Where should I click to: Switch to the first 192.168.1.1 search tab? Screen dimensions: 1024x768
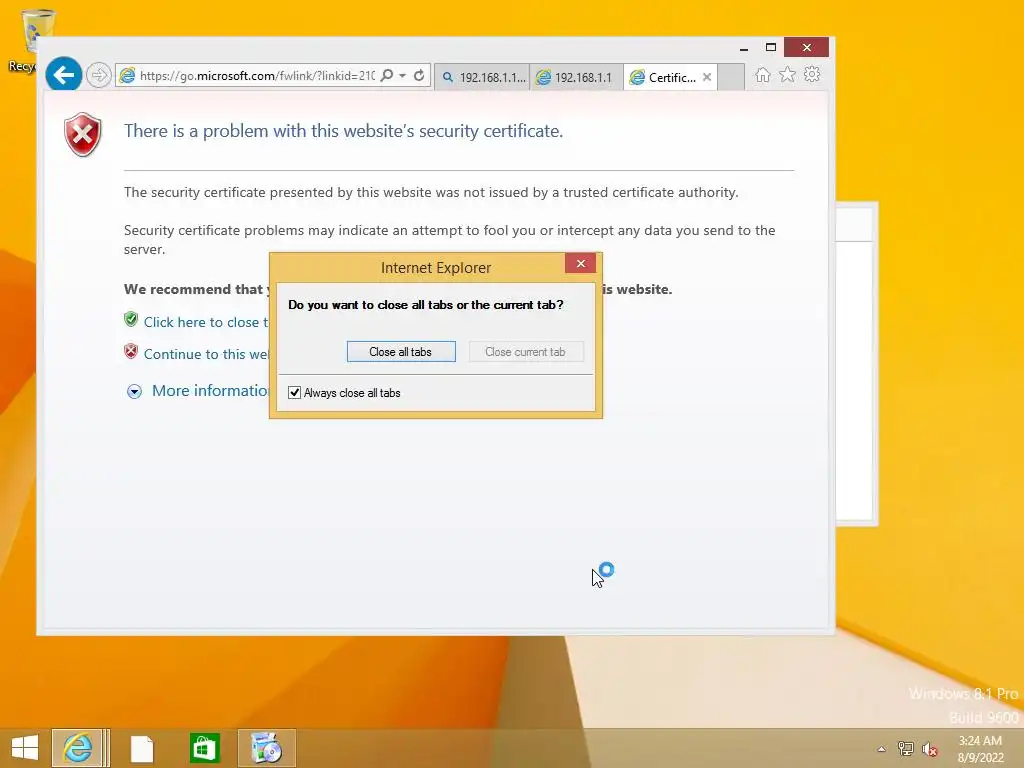[483, 77]
